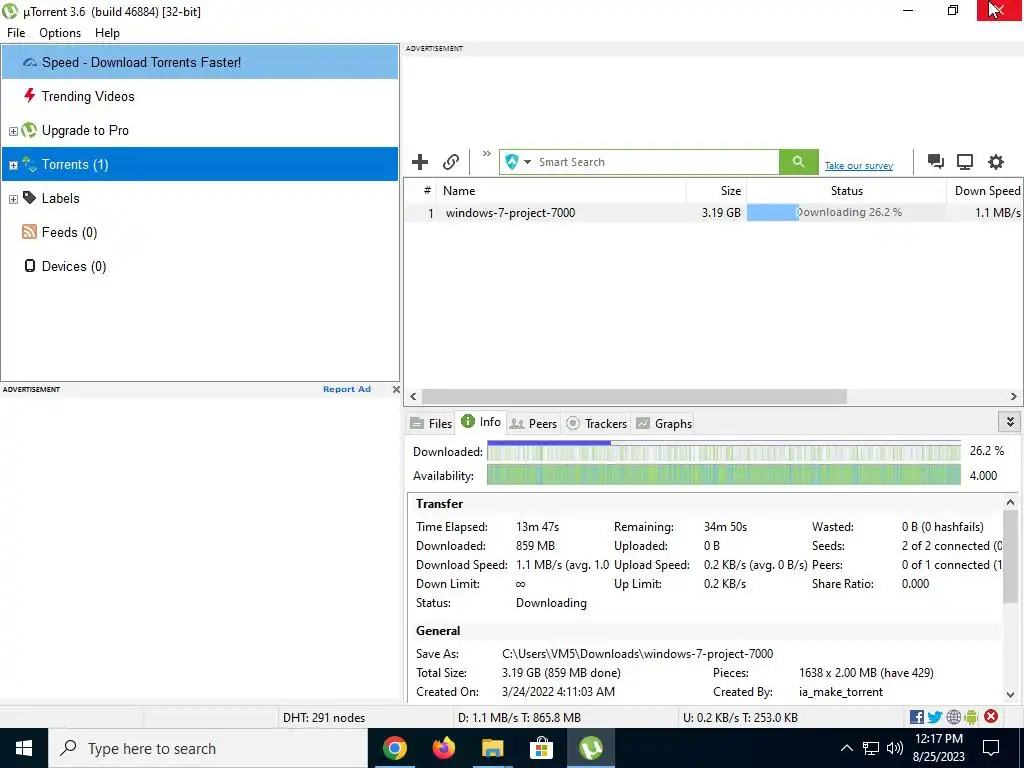Open the chat bubbles icon in toolbar
The height and width of the screenshot is (768, 1024).
click(x=935, y=162)
